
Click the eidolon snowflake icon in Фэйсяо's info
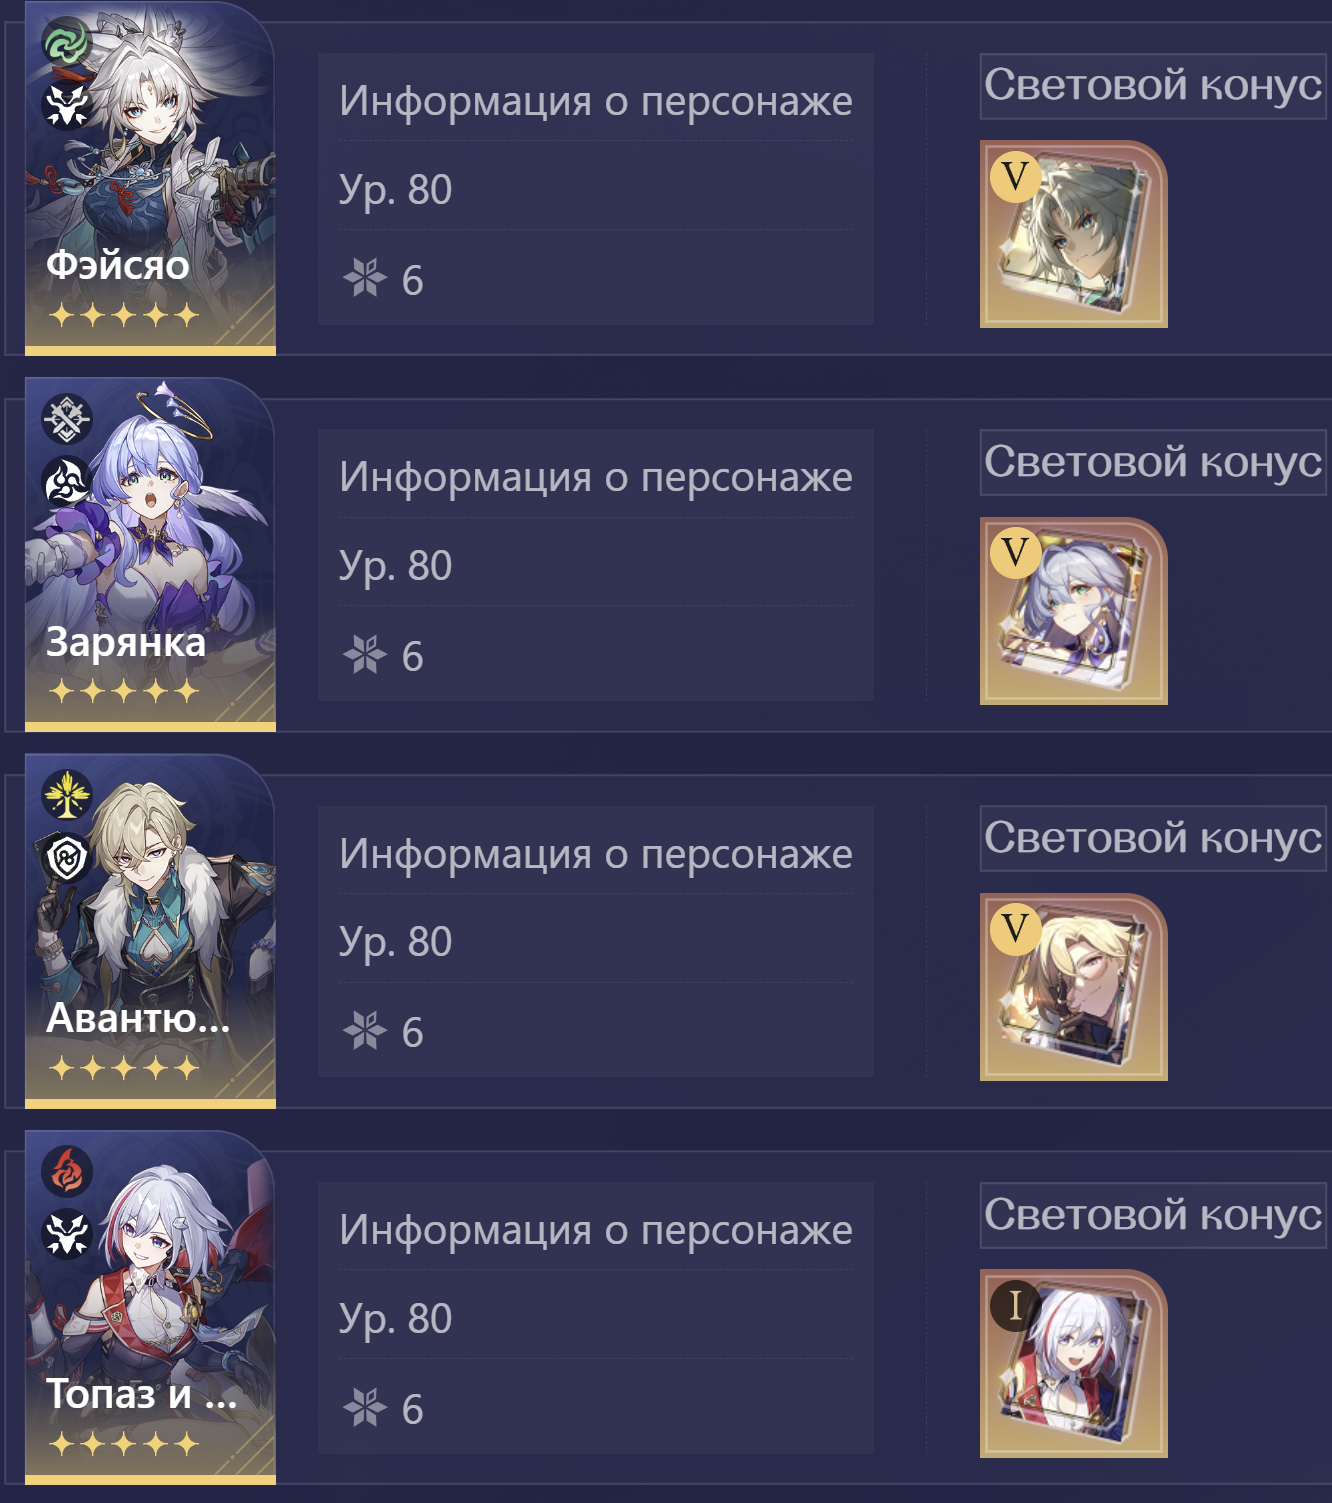point(364,278)
